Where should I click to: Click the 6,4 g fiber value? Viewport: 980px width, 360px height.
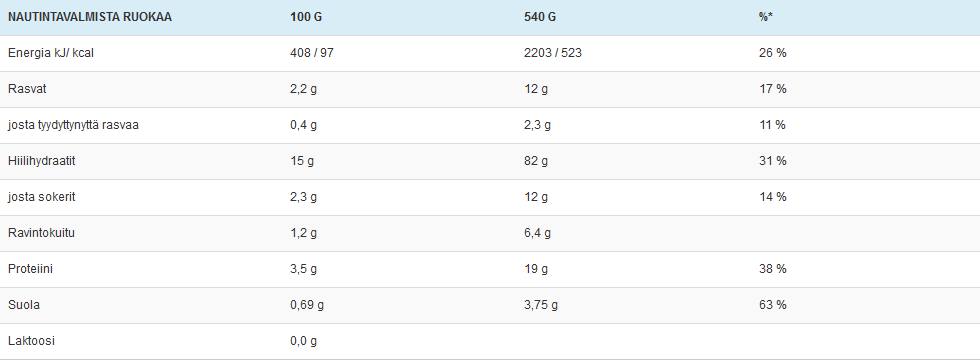[538, 233]
